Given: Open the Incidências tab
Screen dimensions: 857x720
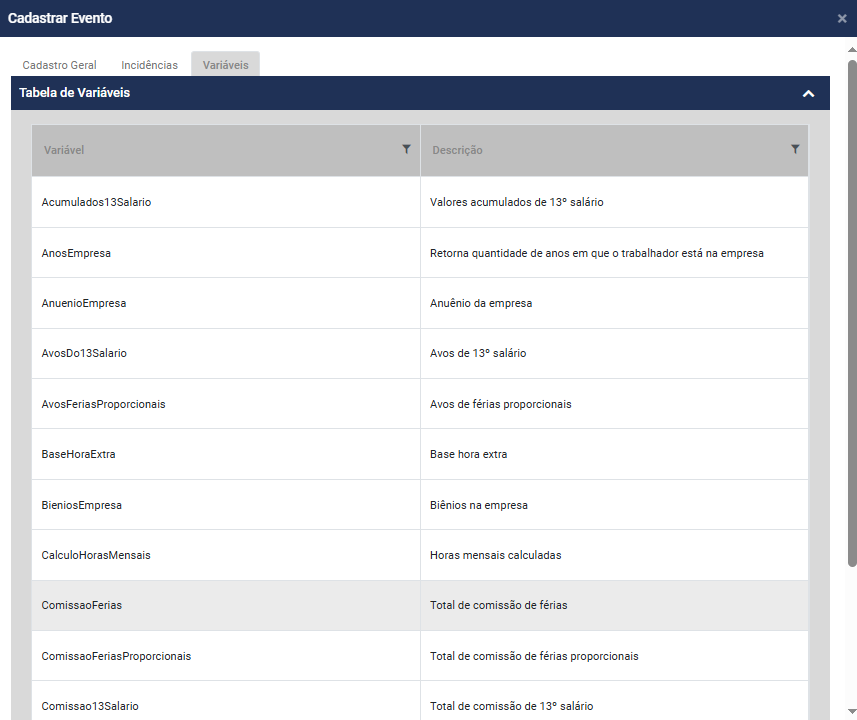Looking at the screenshot, I should click(x=149, y=65).
